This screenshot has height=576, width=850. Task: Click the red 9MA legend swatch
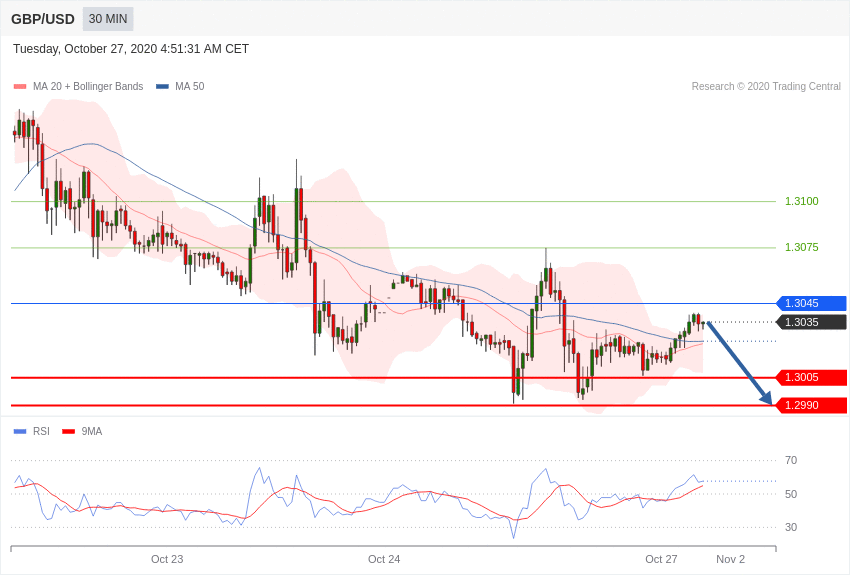point(68,432)
